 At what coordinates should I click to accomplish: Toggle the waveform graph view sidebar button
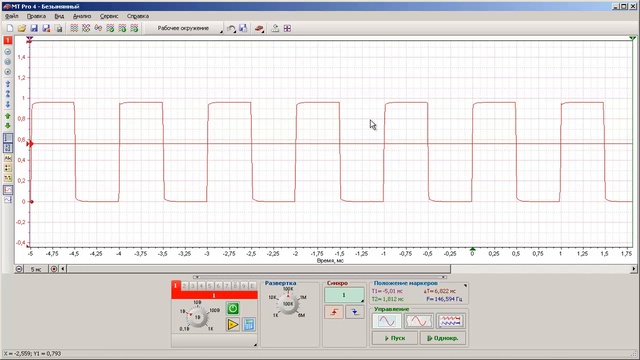[8, 190]
